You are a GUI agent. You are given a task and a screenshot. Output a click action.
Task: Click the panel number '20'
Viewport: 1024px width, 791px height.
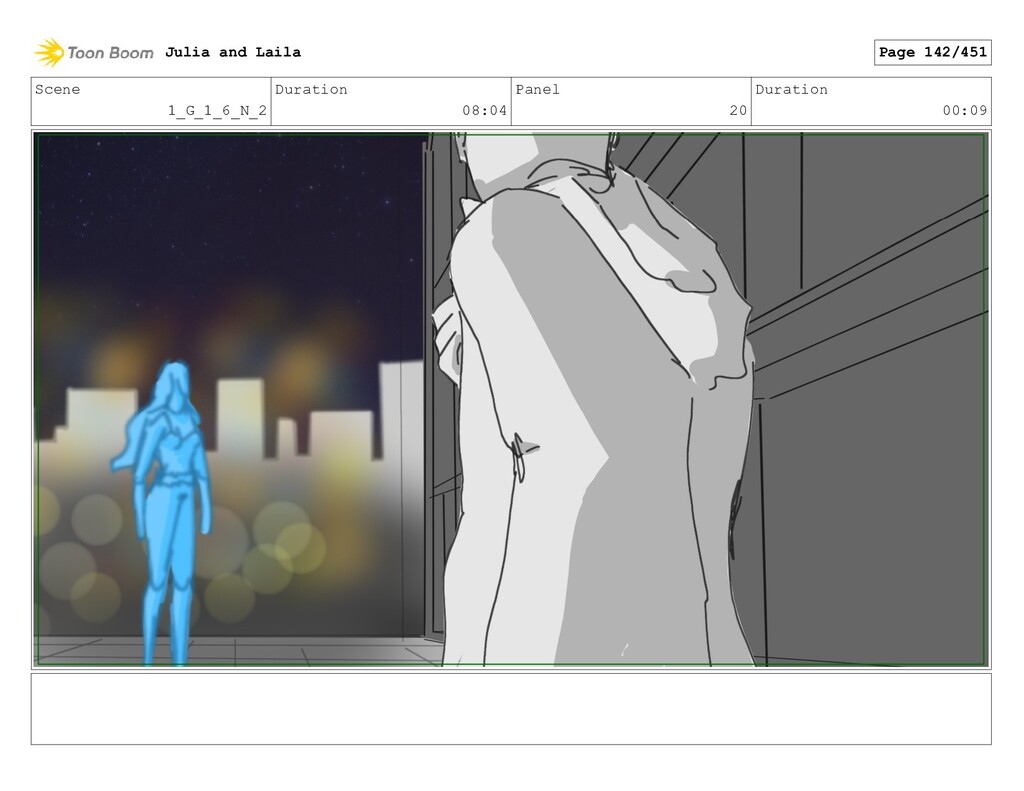(738, 110)
